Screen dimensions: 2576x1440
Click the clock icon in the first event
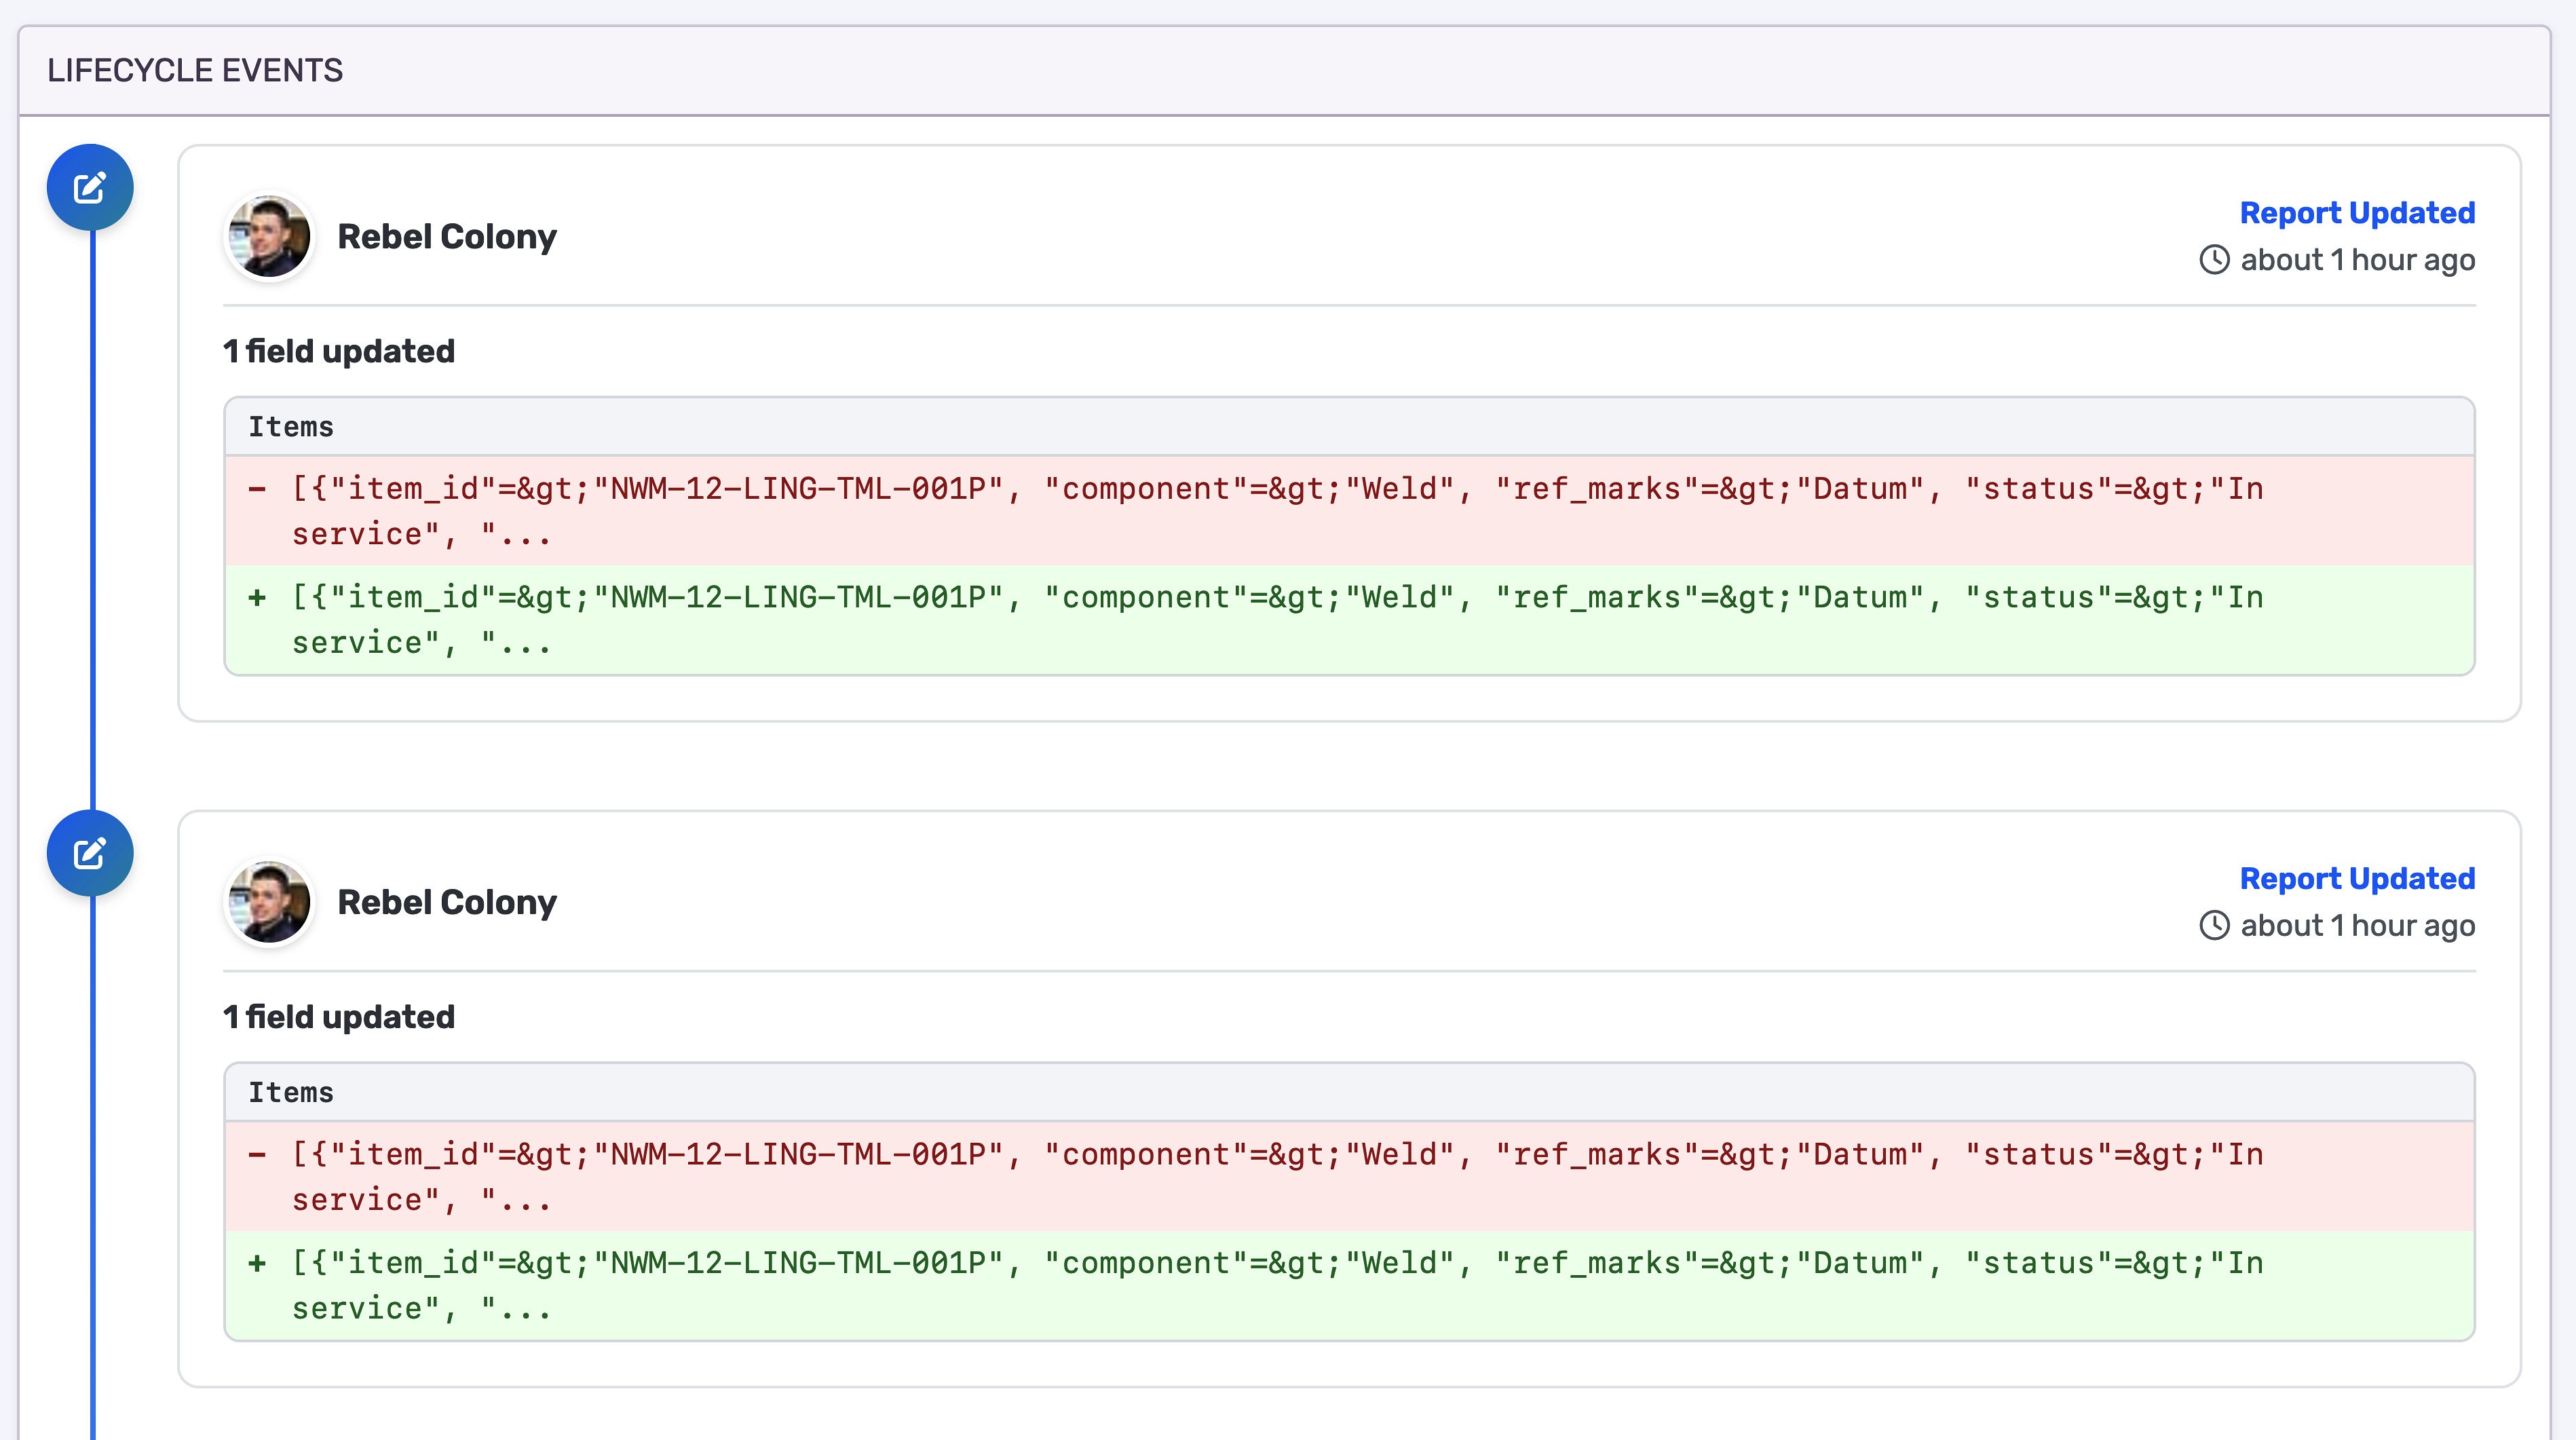click(x=2214, y=260)
